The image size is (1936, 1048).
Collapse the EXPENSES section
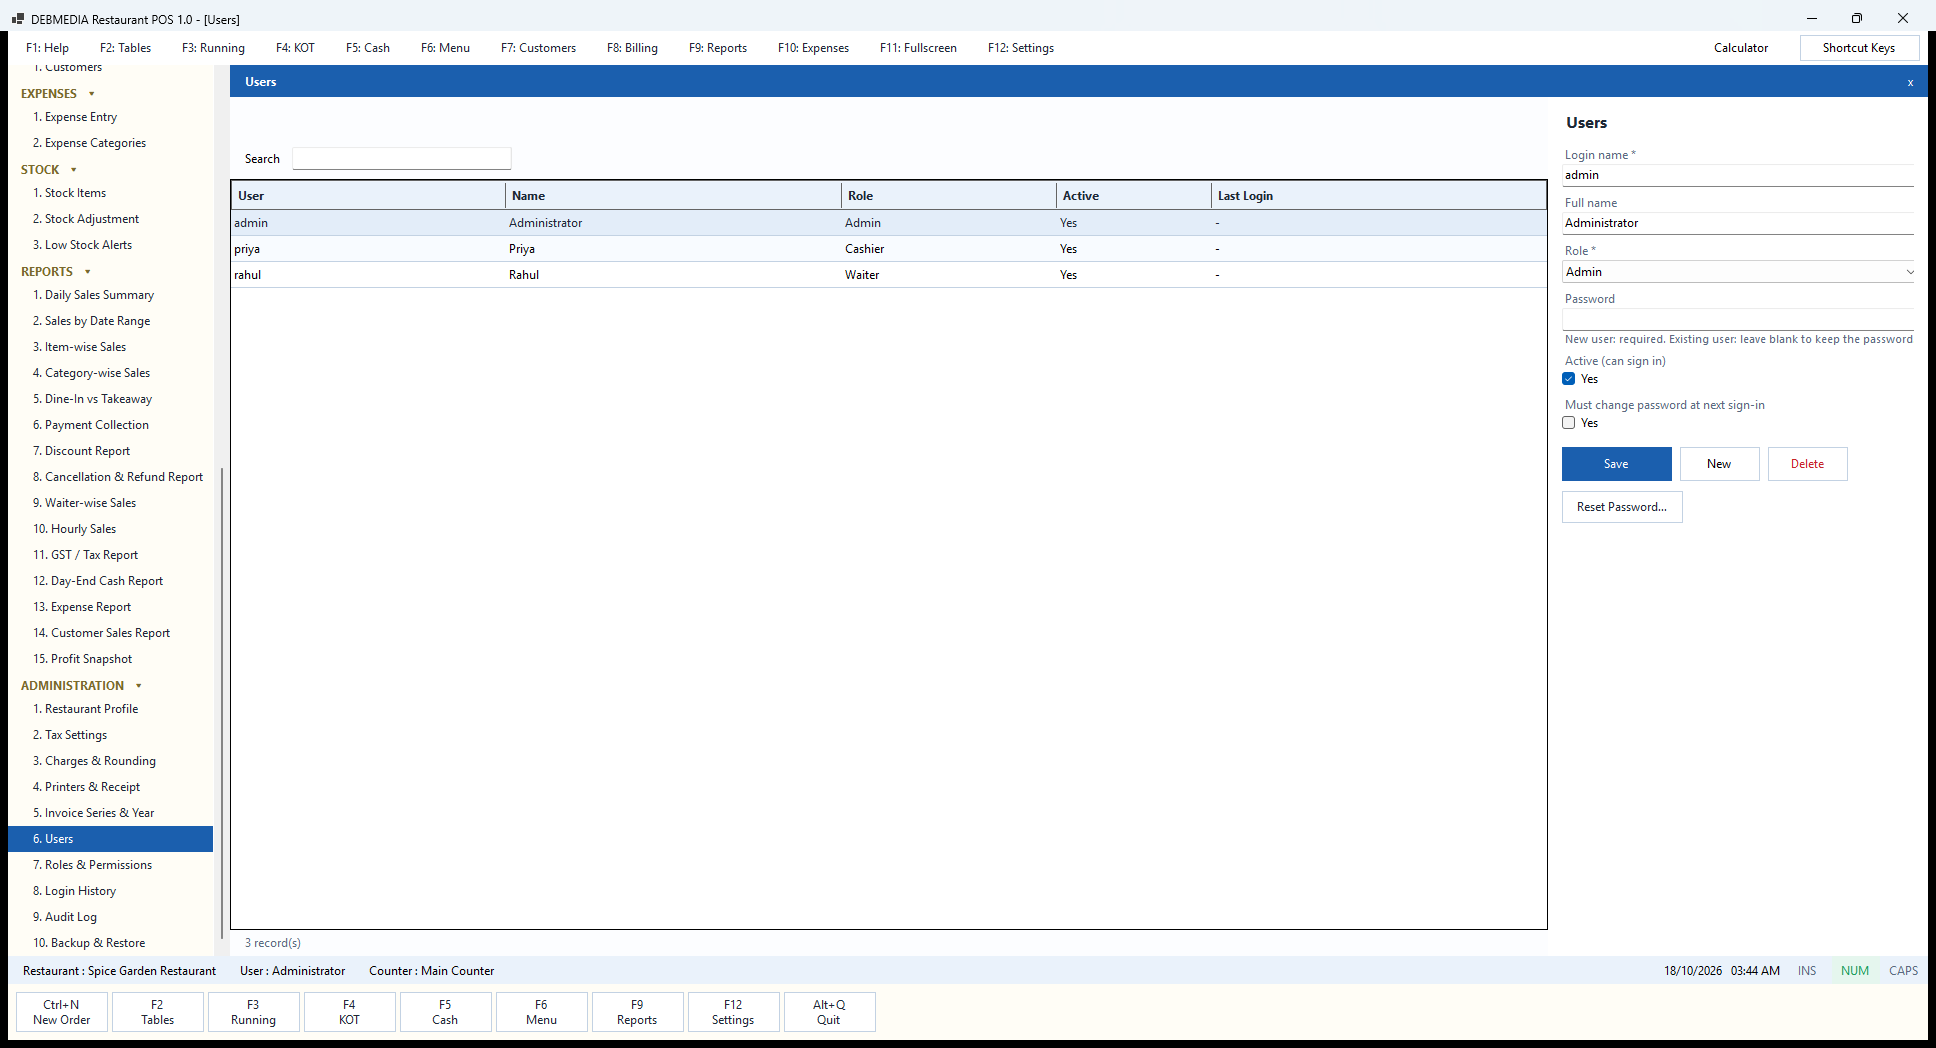(x=91, y=94)
